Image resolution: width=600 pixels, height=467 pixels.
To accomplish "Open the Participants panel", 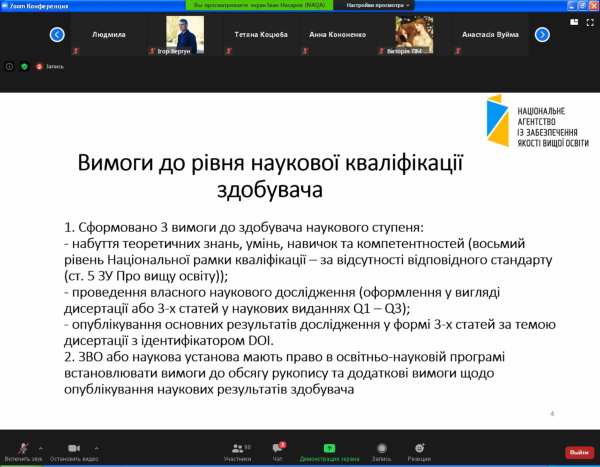I will [x=238, y=449].
